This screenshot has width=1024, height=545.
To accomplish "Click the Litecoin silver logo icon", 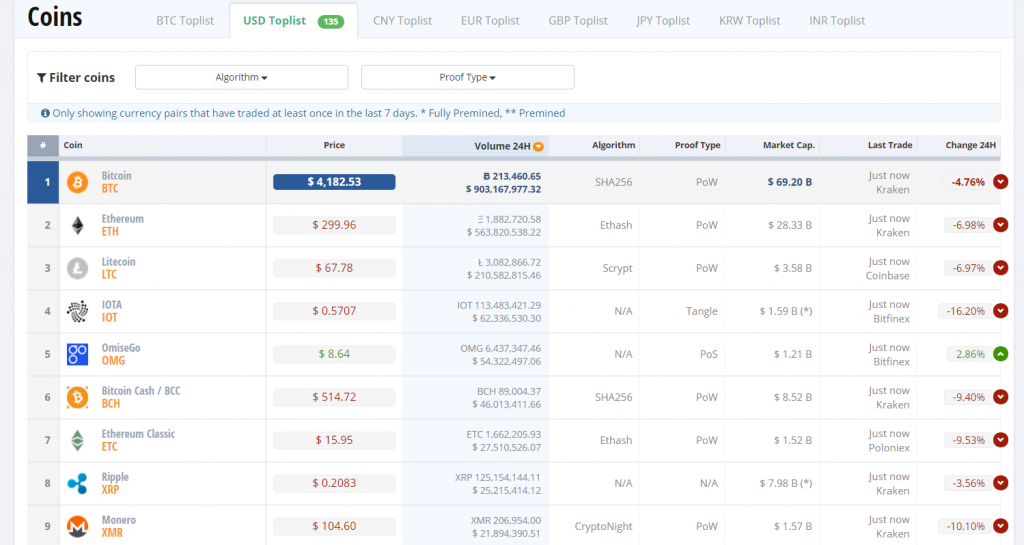I will (x=77, y=268).
